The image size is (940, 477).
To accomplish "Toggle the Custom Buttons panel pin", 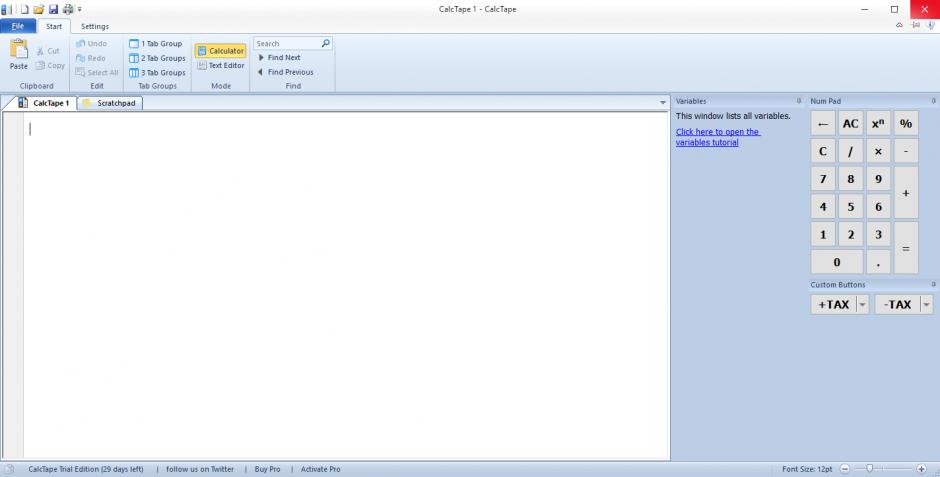I will click(x=933, y=285).
